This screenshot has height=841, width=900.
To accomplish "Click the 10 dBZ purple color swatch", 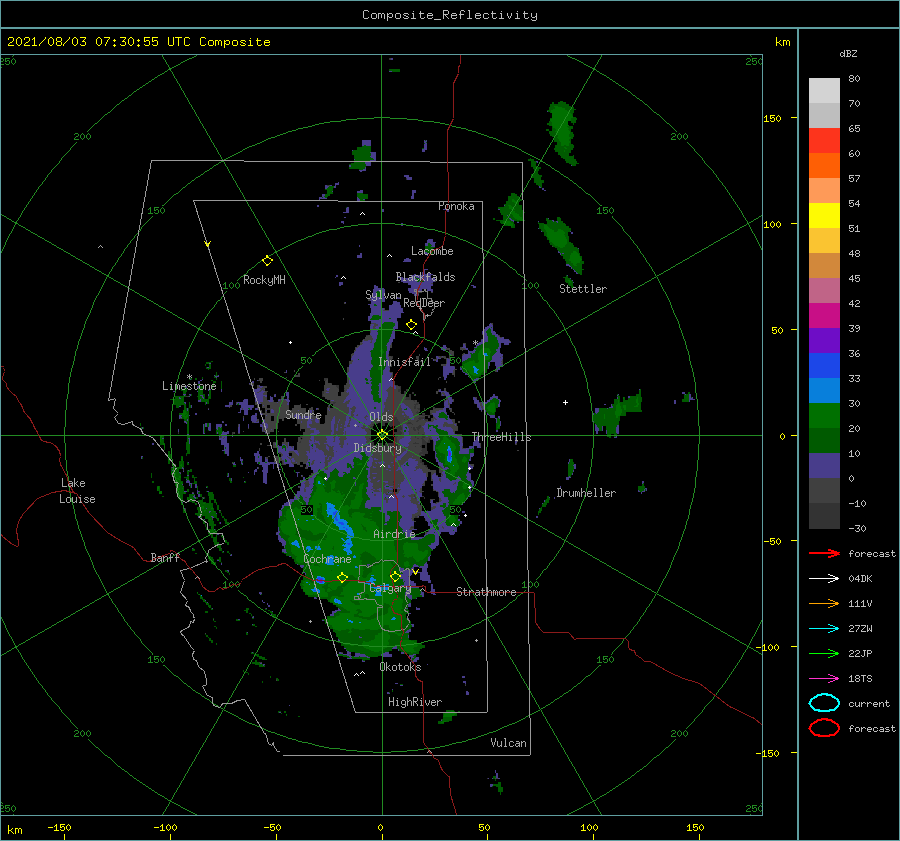I will pyautogui.click(x=824, y=465).
